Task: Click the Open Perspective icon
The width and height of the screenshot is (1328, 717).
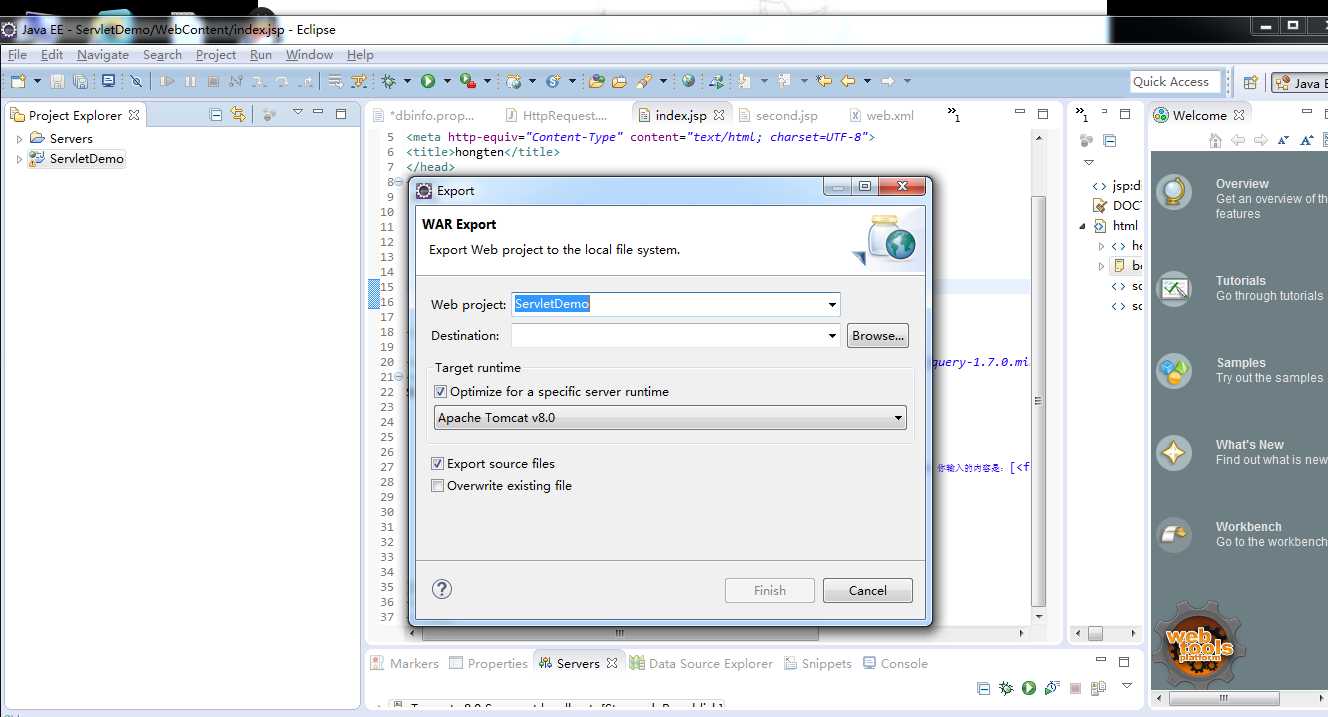Action: point(1250,83)
